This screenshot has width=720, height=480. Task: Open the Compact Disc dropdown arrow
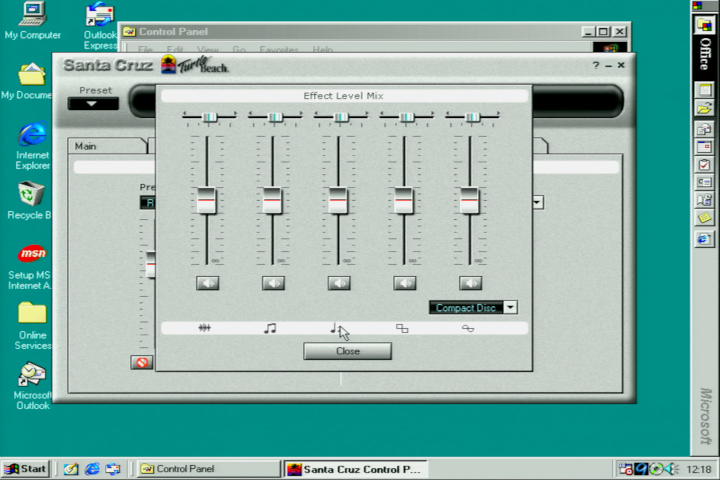click(x=511, y=307)
